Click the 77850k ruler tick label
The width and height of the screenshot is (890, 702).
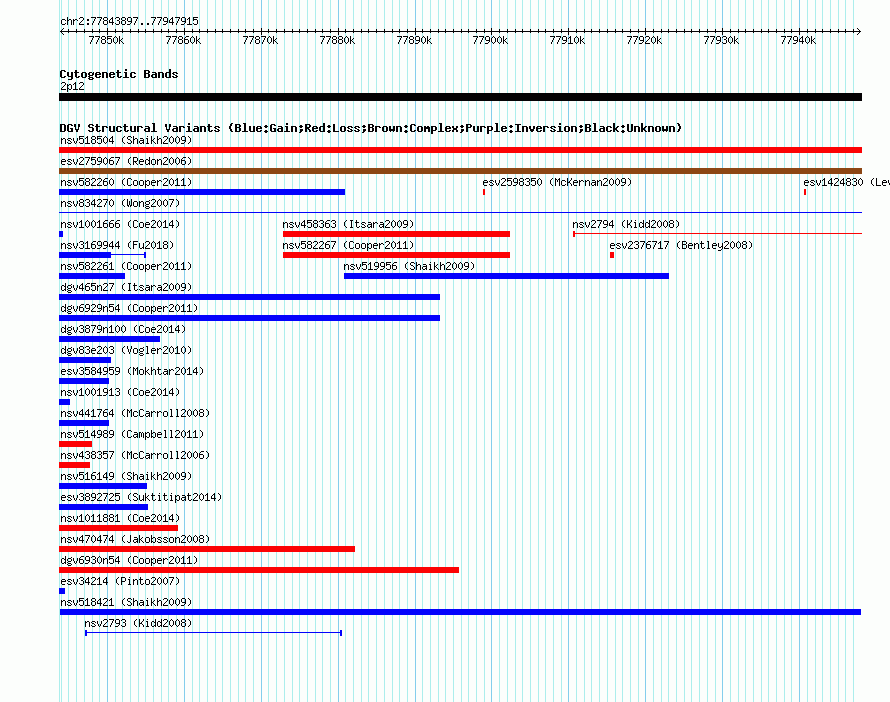(106, 40)
